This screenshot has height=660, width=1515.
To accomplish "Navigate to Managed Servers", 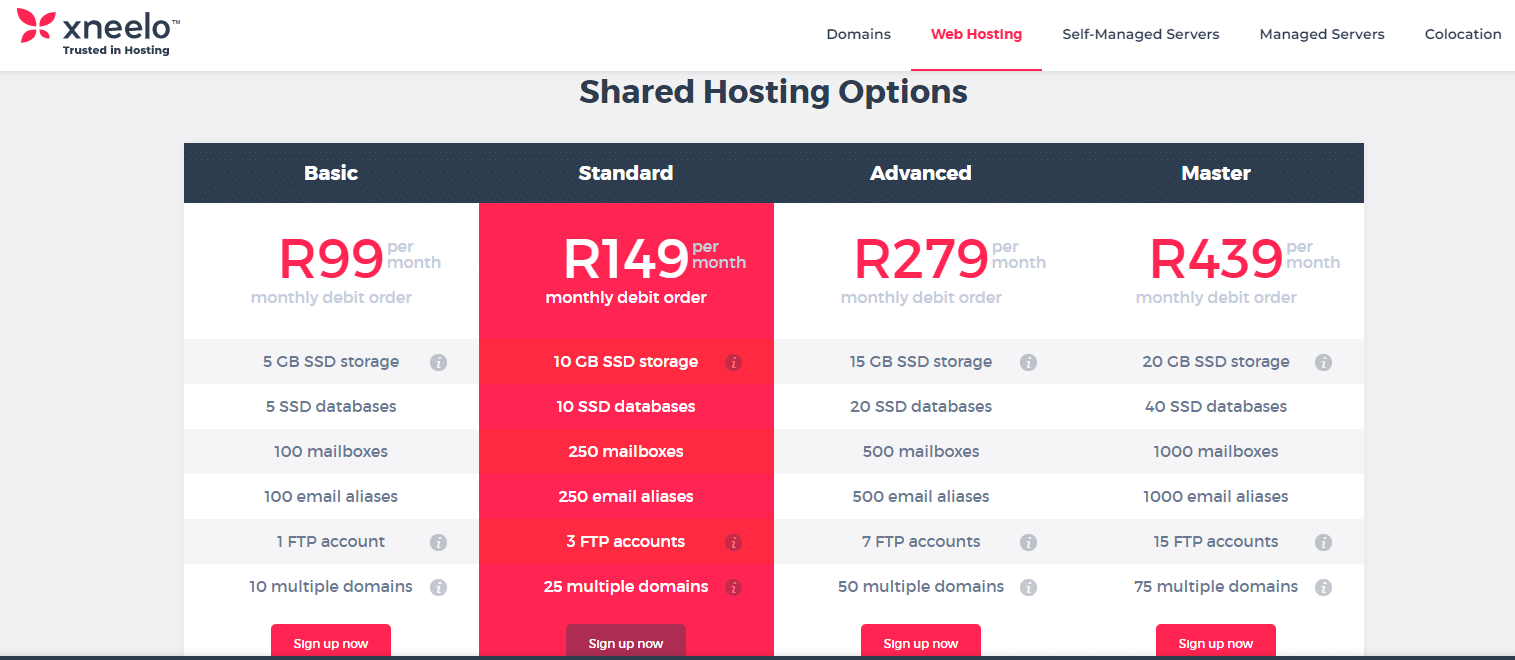I will 1322,33.
